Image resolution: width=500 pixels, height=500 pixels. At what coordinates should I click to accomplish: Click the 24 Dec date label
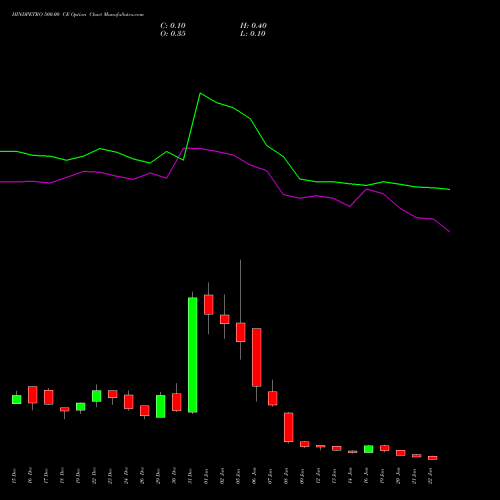[x=126, y=476]
